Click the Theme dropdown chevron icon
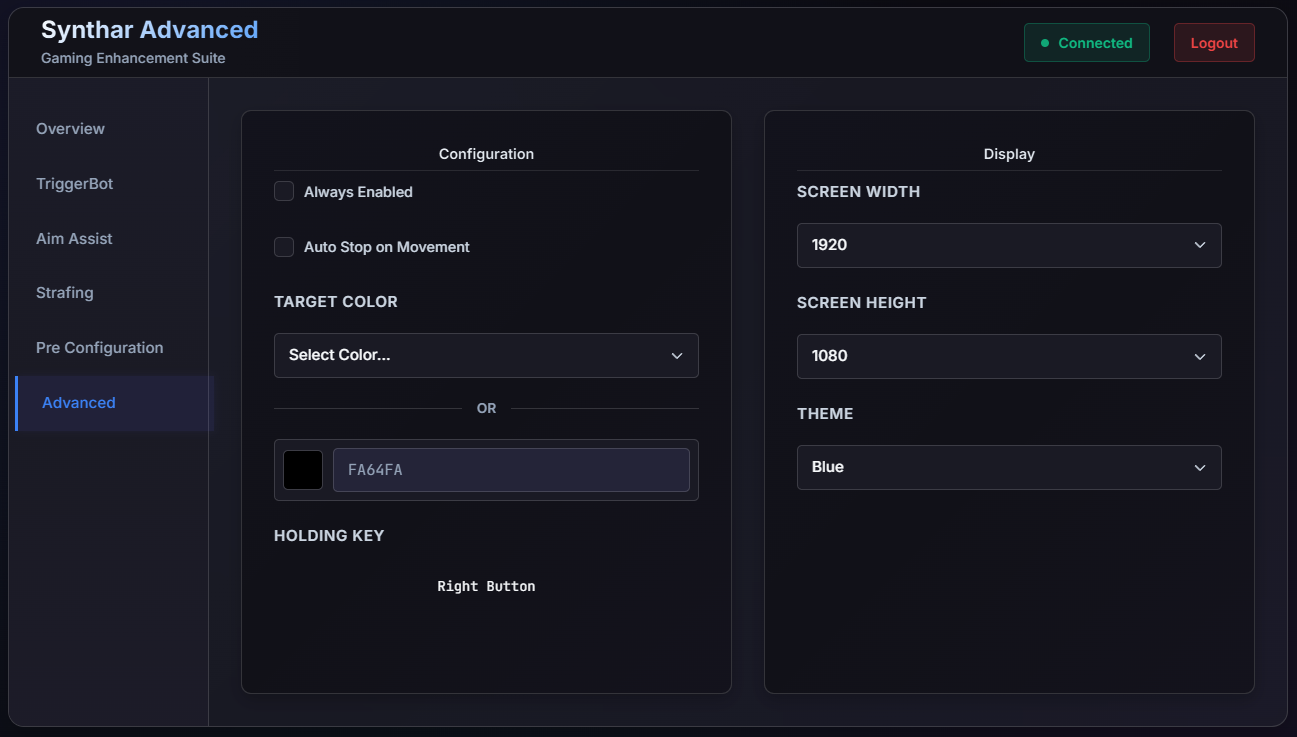This screenshot has width=1297, height=737. coord(1200,467)
